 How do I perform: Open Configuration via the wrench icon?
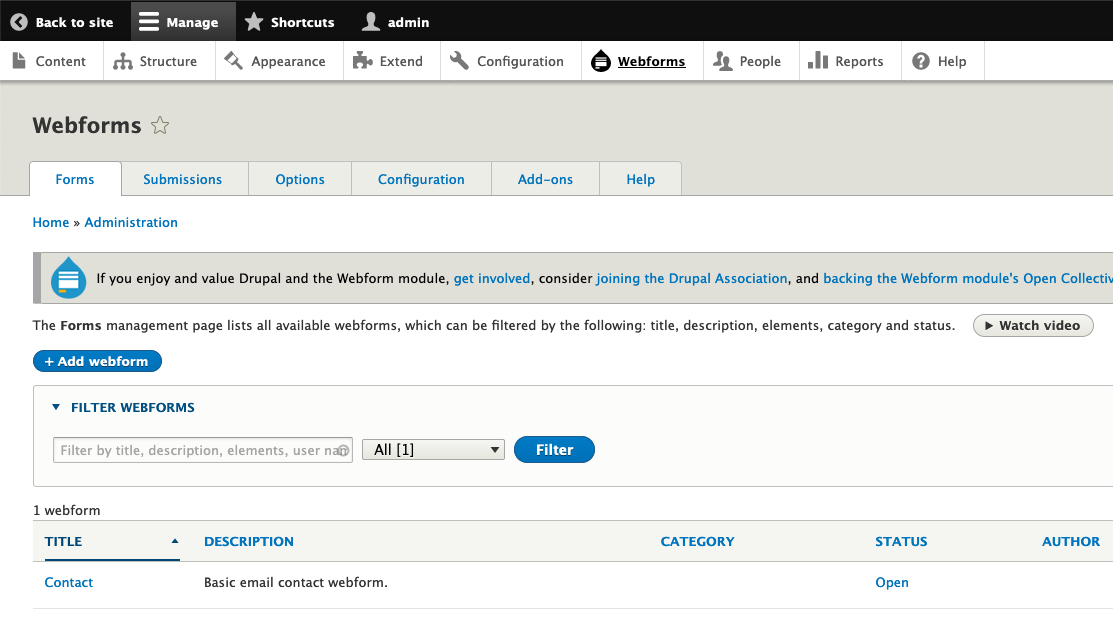[x=459, y=61]
